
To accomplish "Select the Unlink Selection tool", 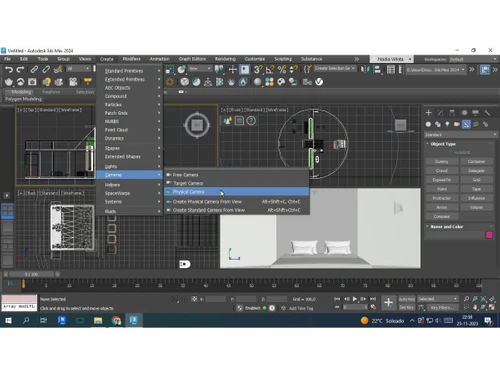I will pos(46,69).
